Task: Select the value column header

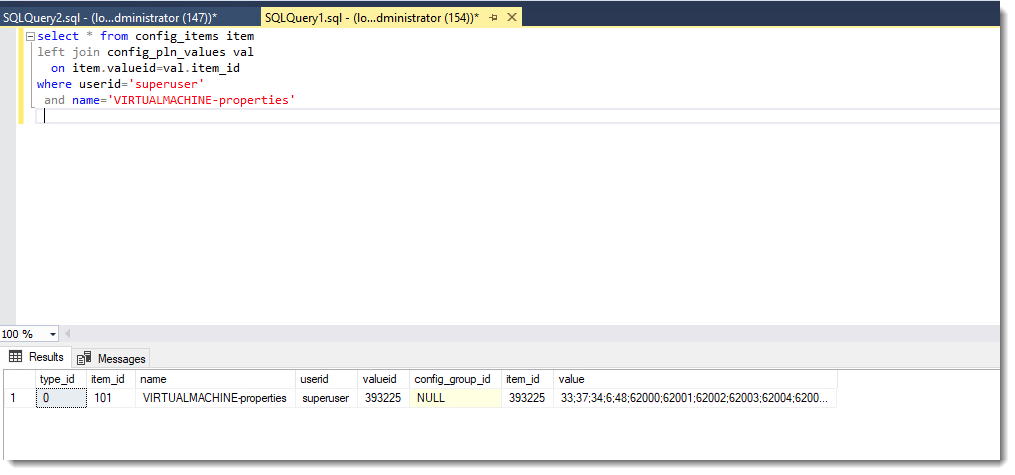Action: point(696,379)
